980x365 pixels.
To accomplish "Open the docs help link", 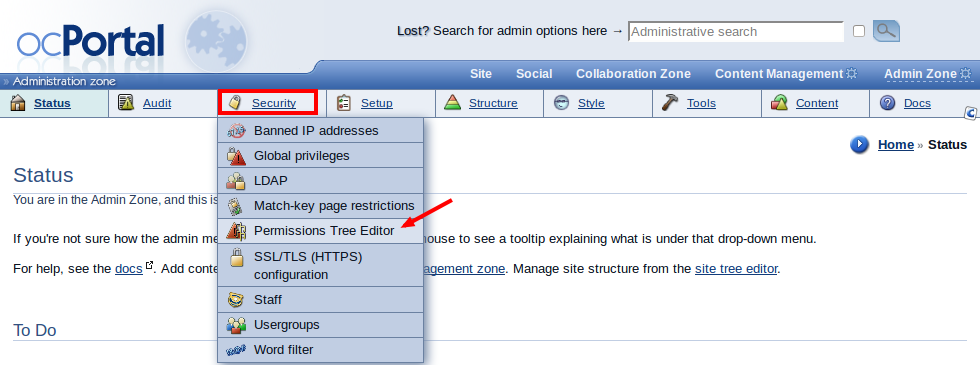I will (128, 269).
